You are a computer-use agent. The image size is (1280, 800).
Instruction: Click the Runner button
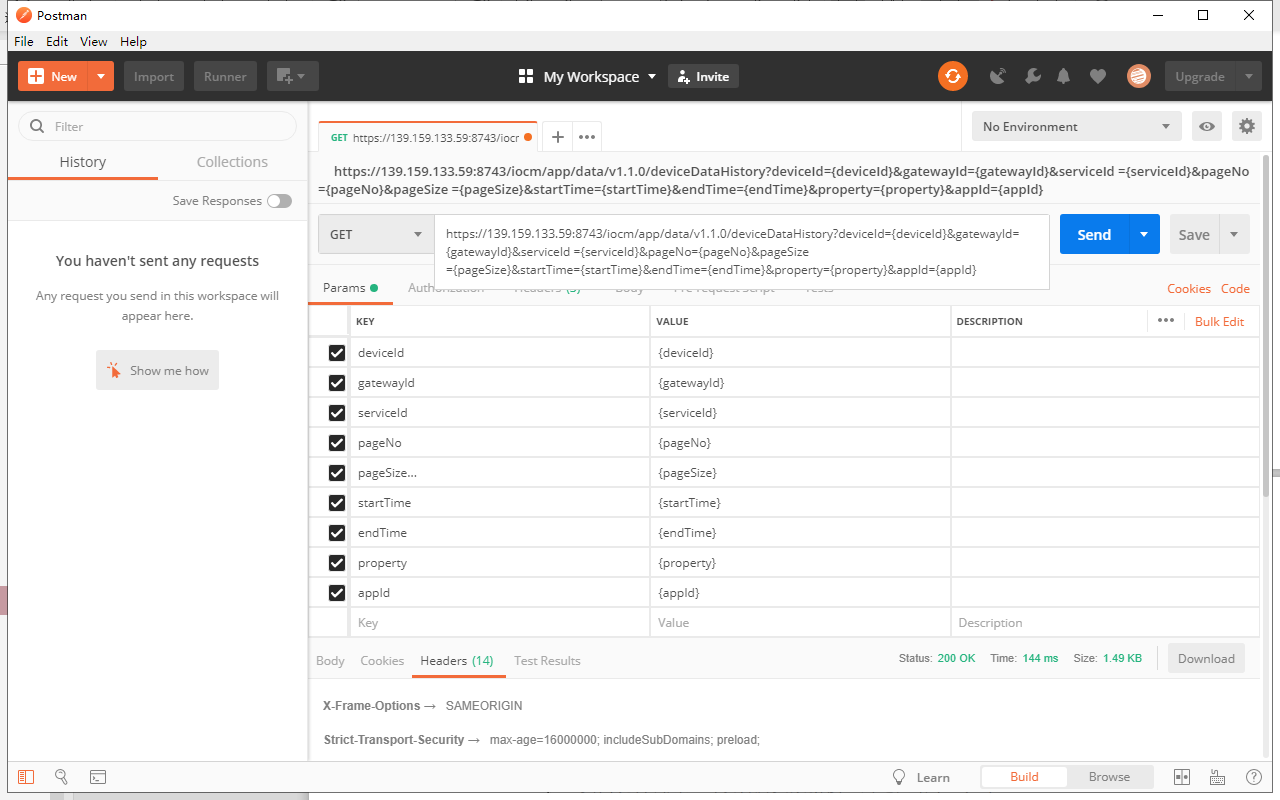point(225,76)
